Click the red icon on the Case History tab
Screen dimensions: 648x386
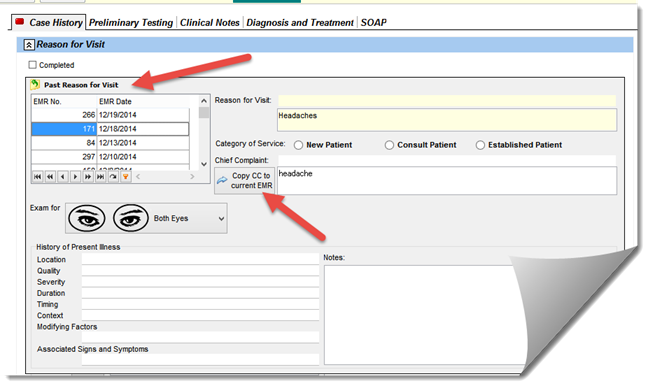[x=19, y=21]
